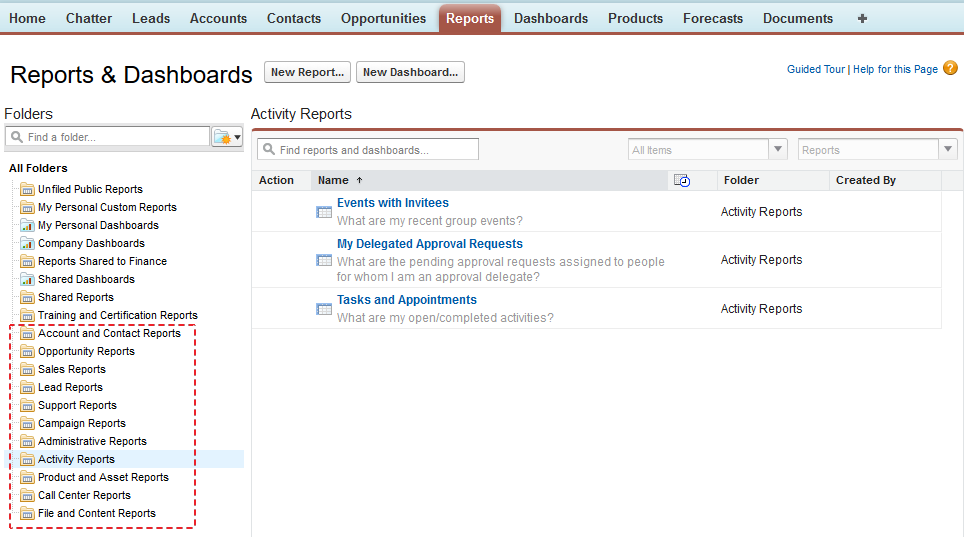Open the Leads tab
964x537 pixels.
click(x=151, y=18)
